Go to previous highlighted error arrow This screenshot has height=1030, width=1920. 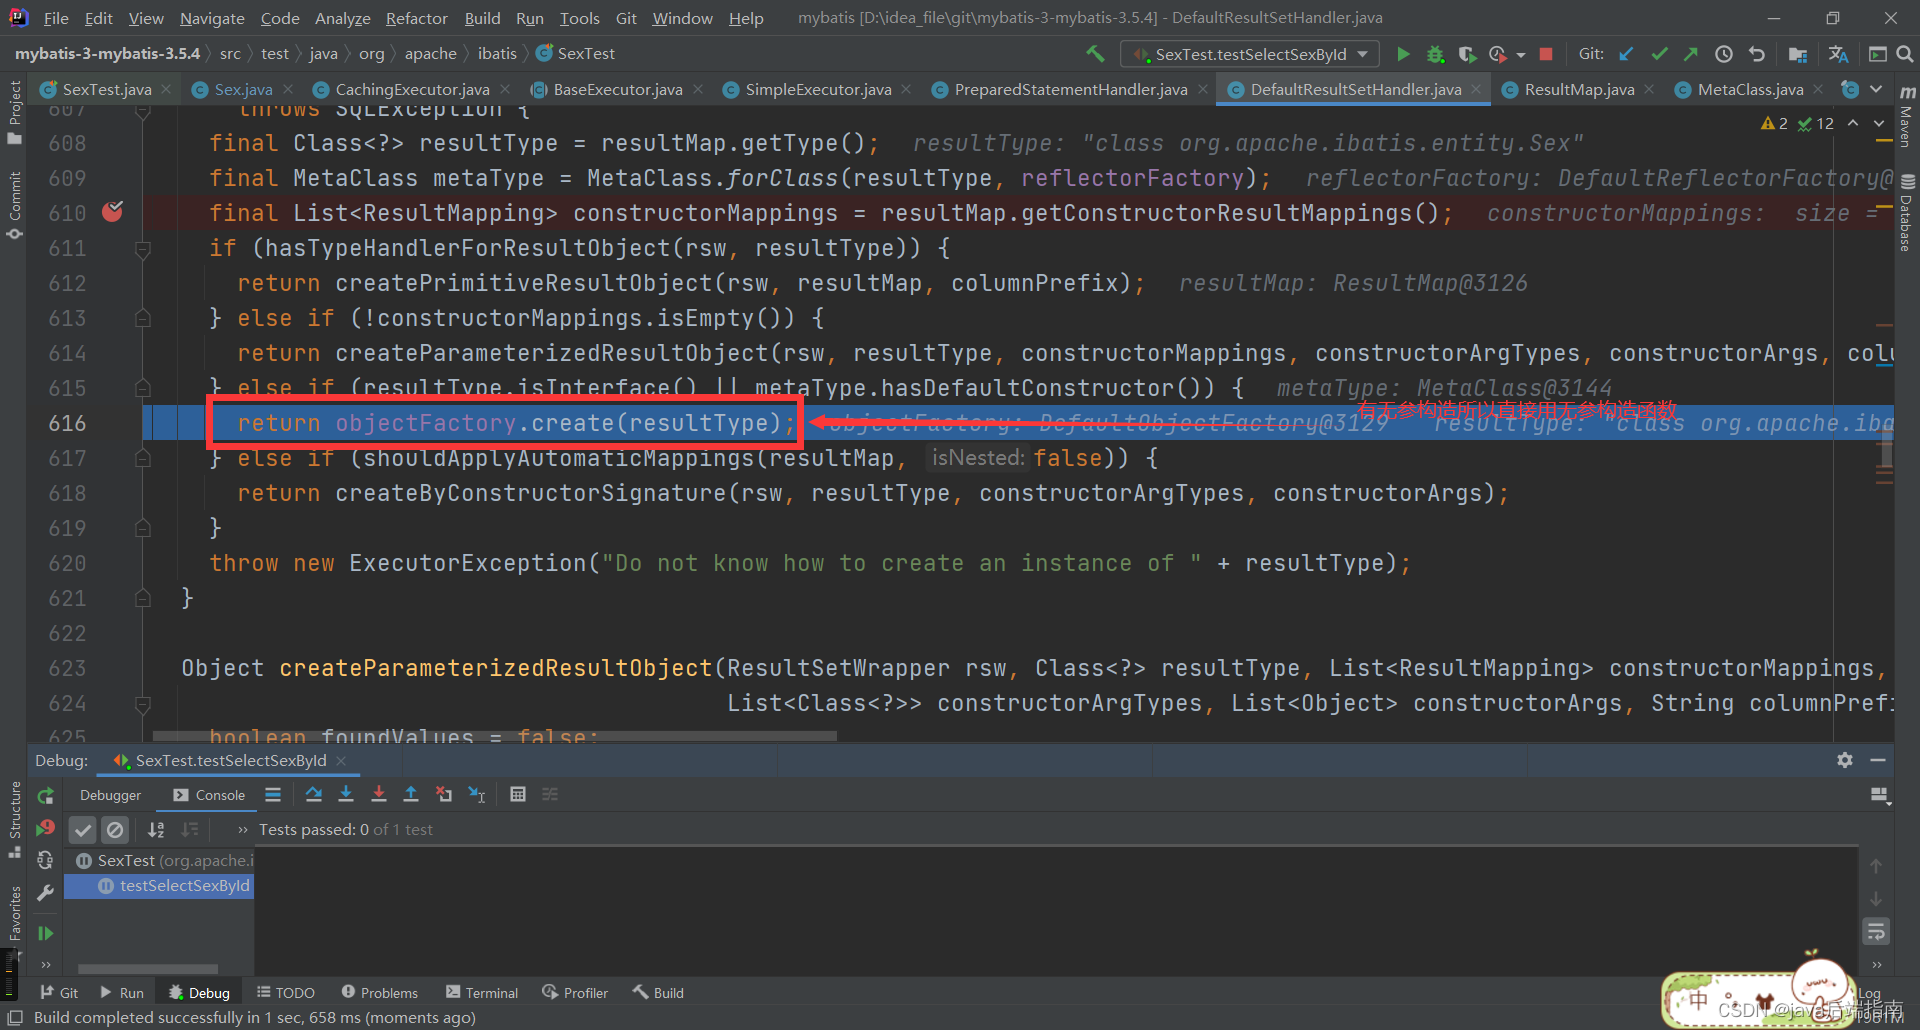click(1853, 123)
